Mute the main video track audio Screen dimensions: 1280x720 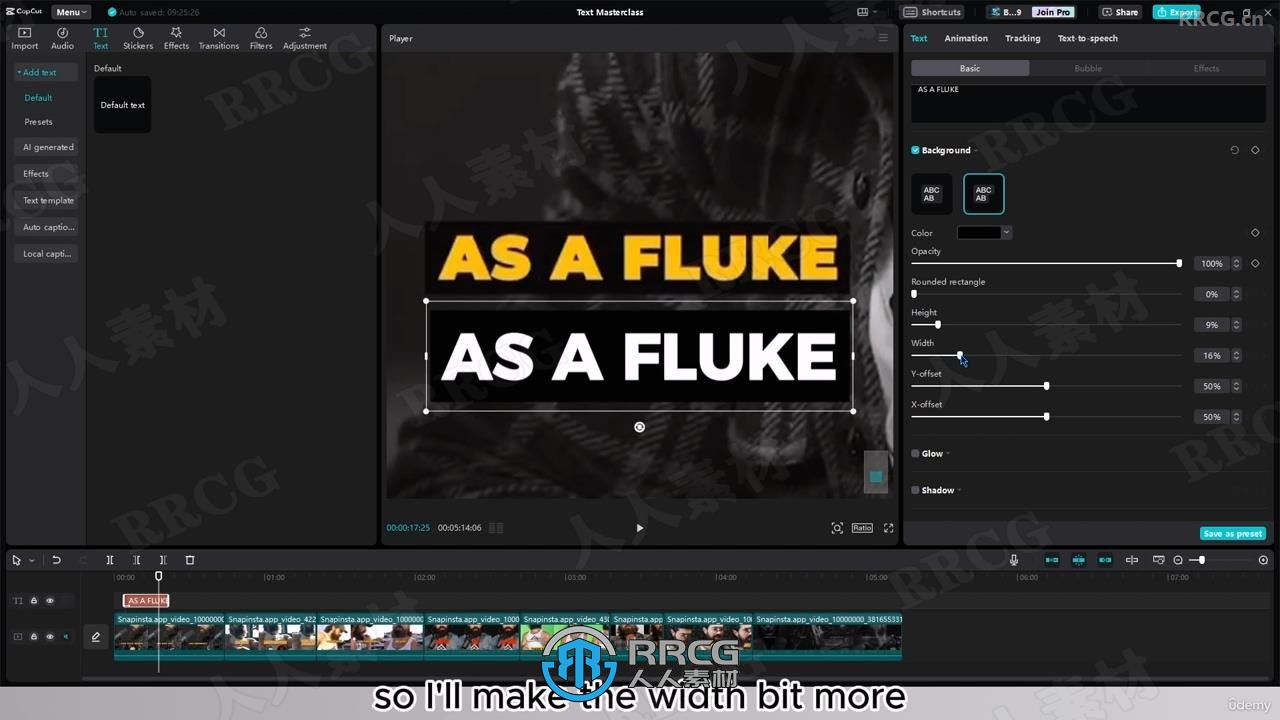[x=66, y=636]
